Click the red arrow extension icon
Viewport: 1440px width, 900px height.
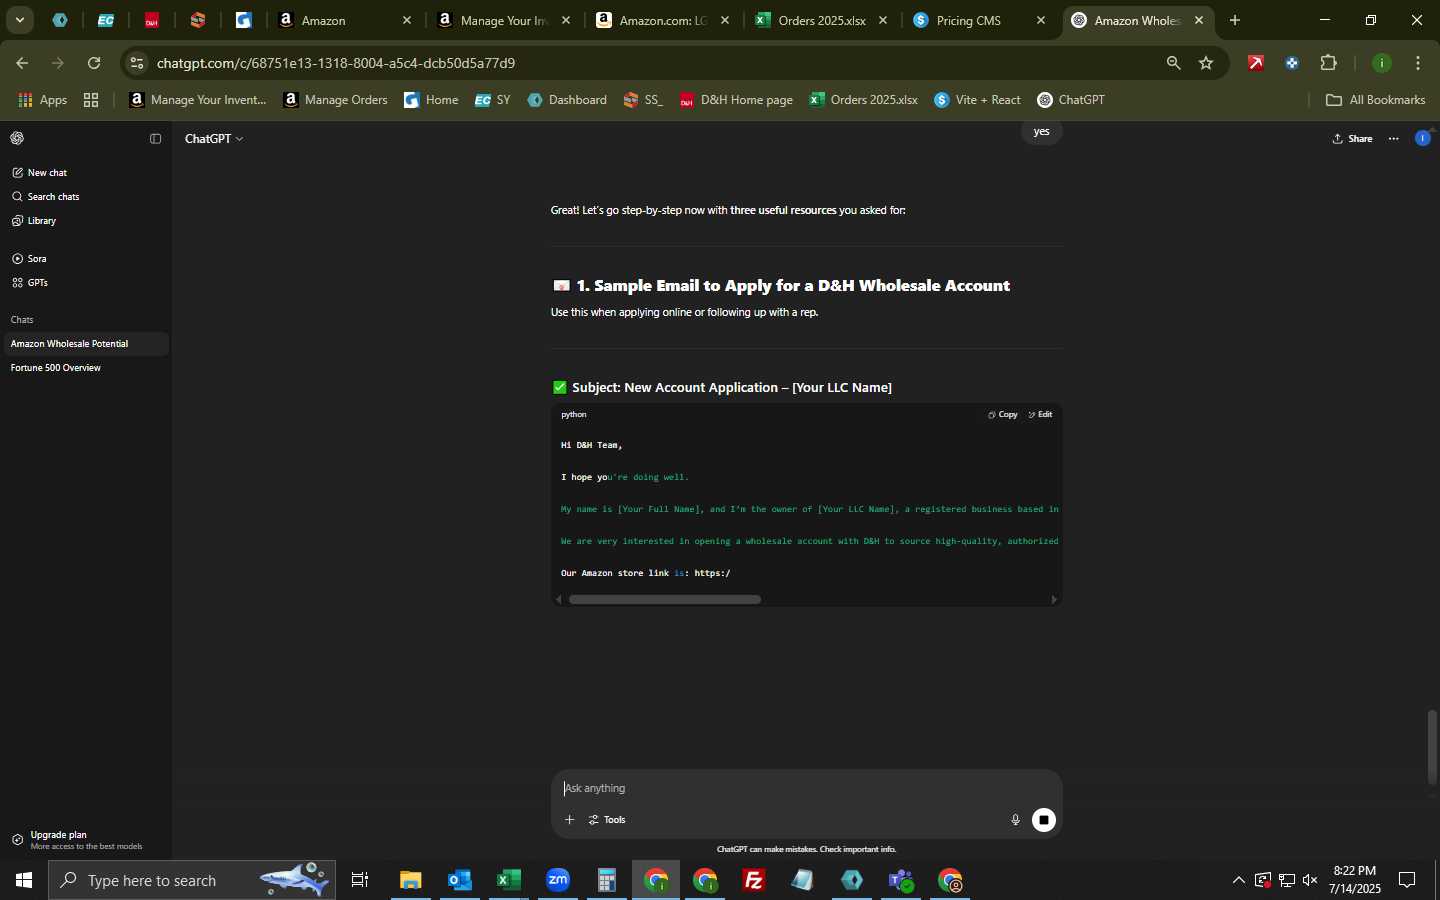1256,63
